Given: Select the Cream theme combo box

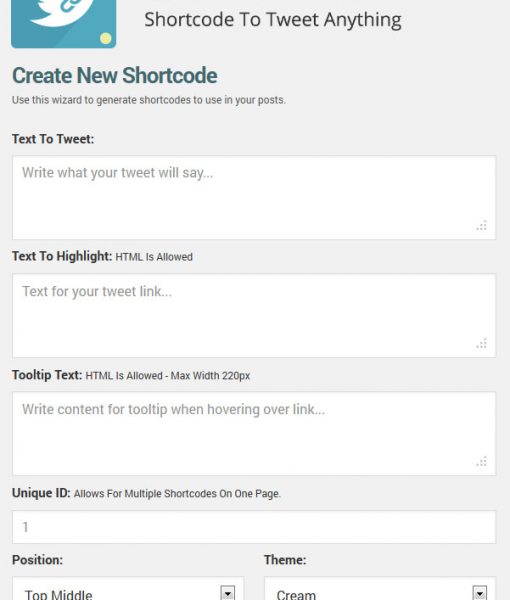Looking at the screenshot, I should 380,589.
